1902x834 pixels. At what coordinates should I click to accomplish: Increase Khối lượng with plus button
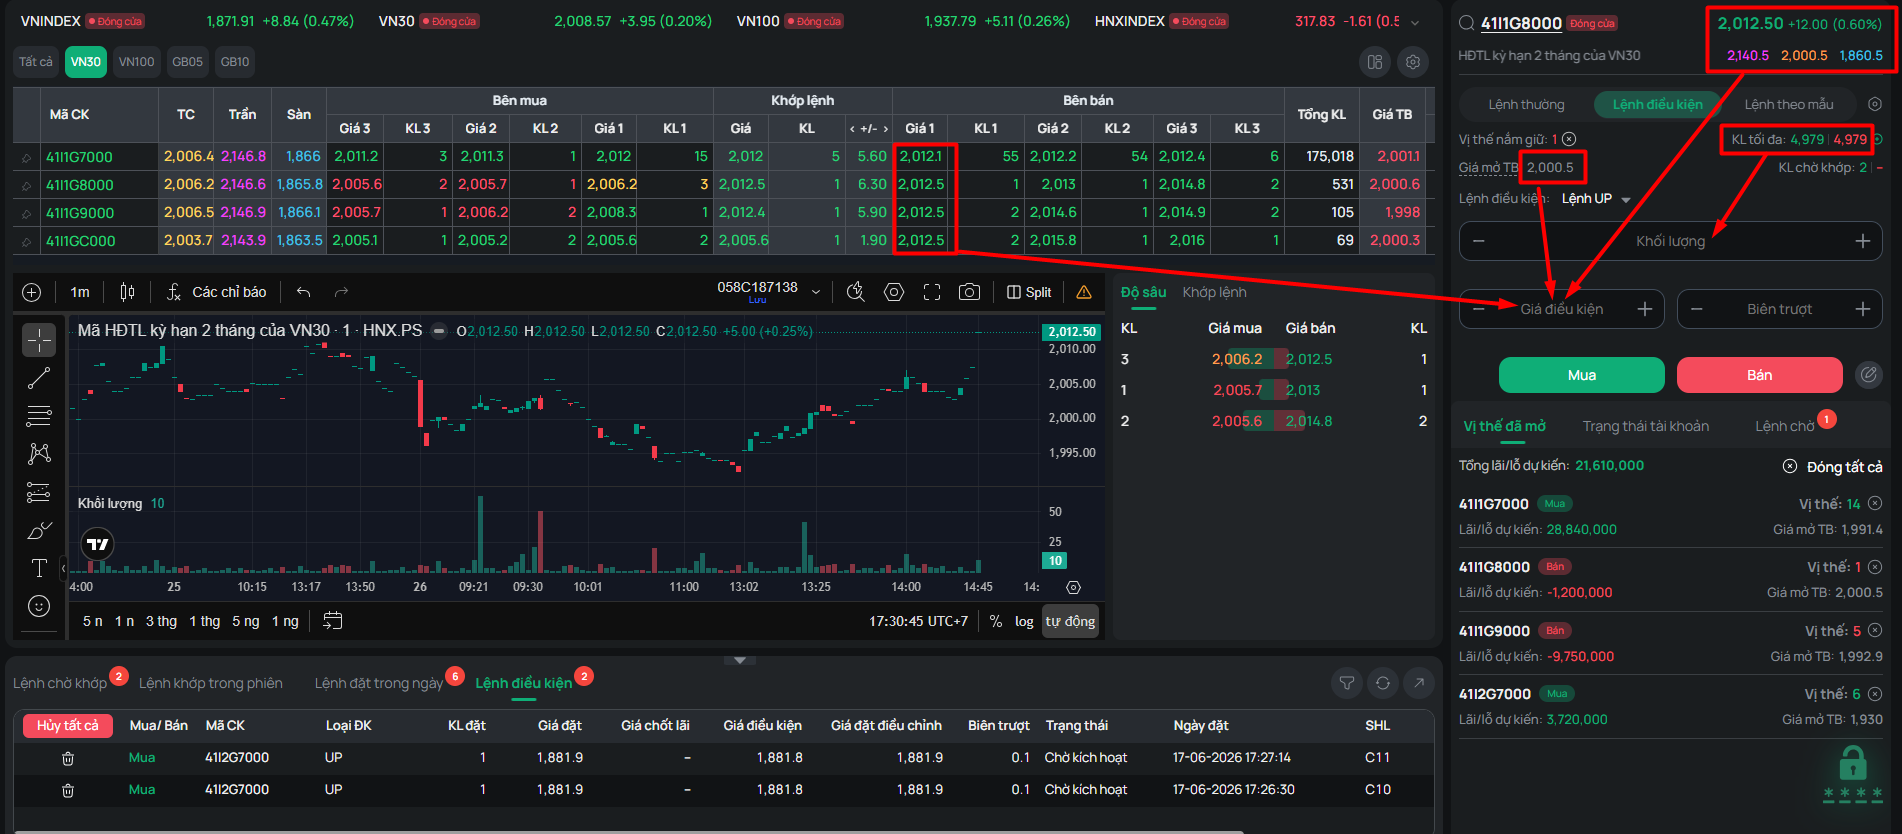1862,241
